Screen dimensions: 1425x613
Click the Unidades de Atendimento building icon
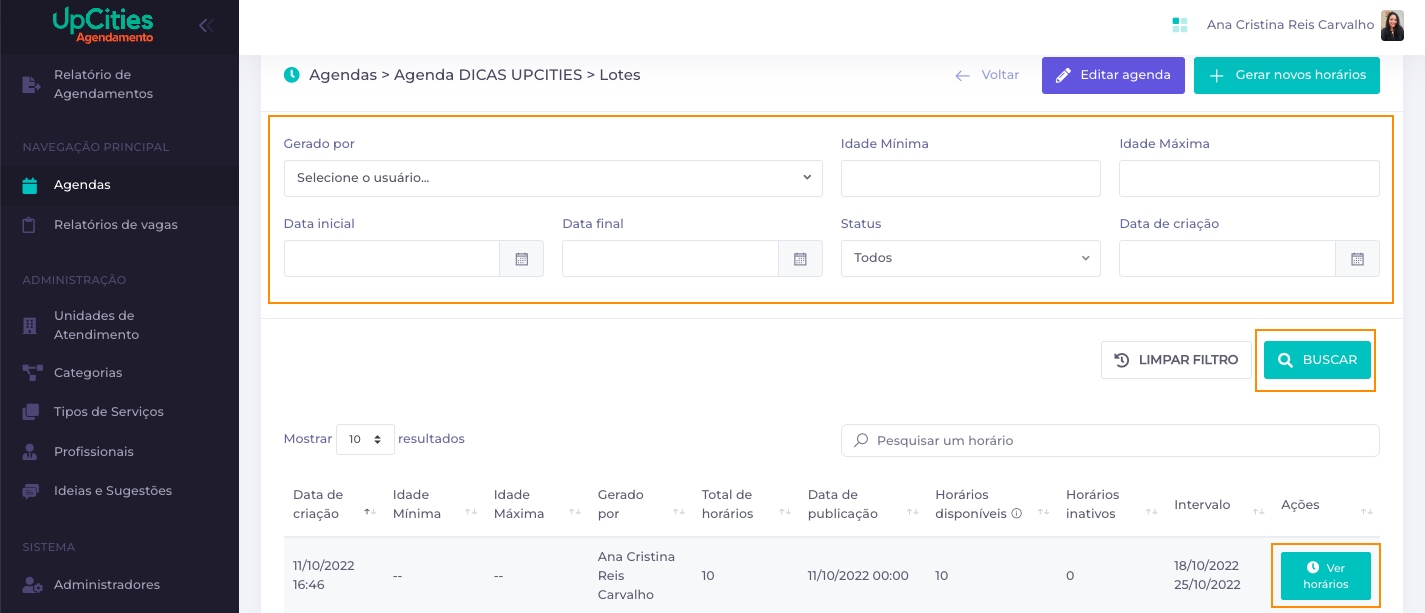[30, 325]
